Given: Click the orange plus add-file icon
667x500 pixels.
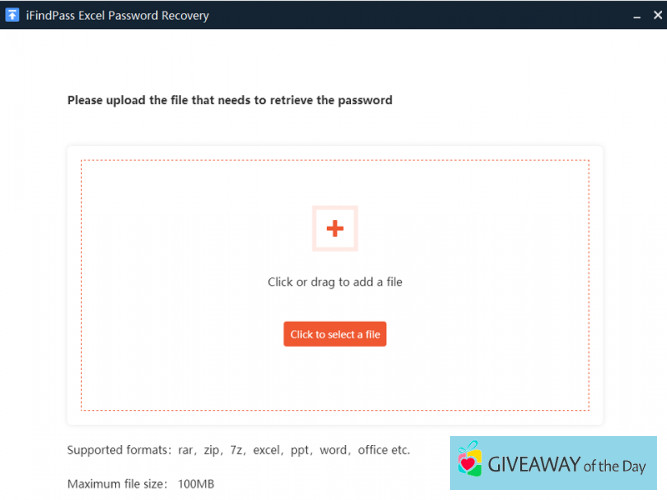Looking at the screenshot, I should click(x=335, y=229).
